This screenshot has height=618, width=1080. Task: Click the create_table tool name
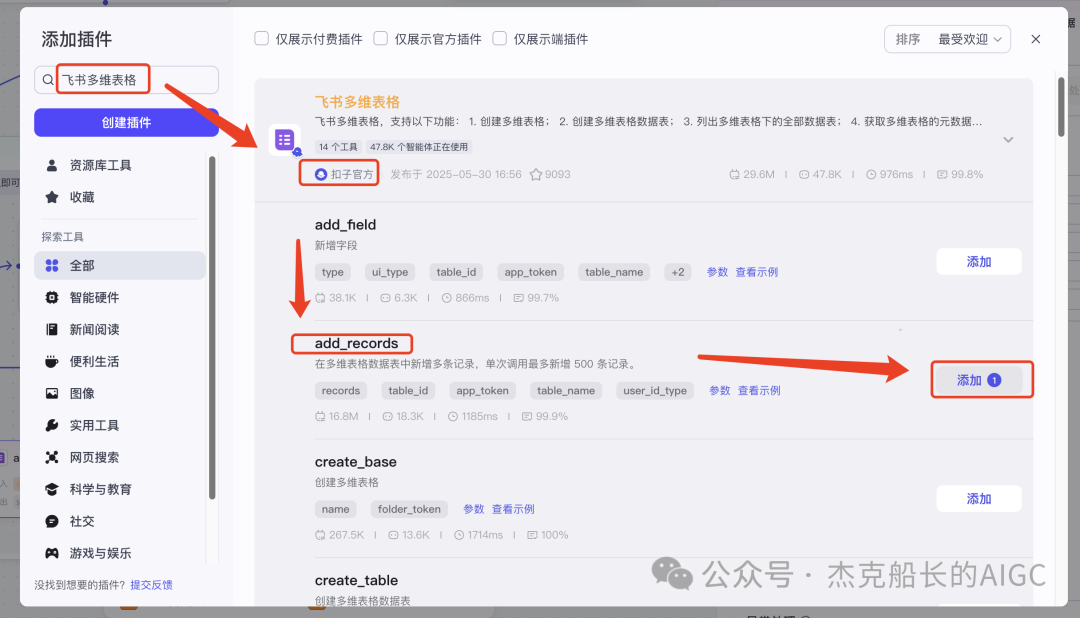click(356, 580)
